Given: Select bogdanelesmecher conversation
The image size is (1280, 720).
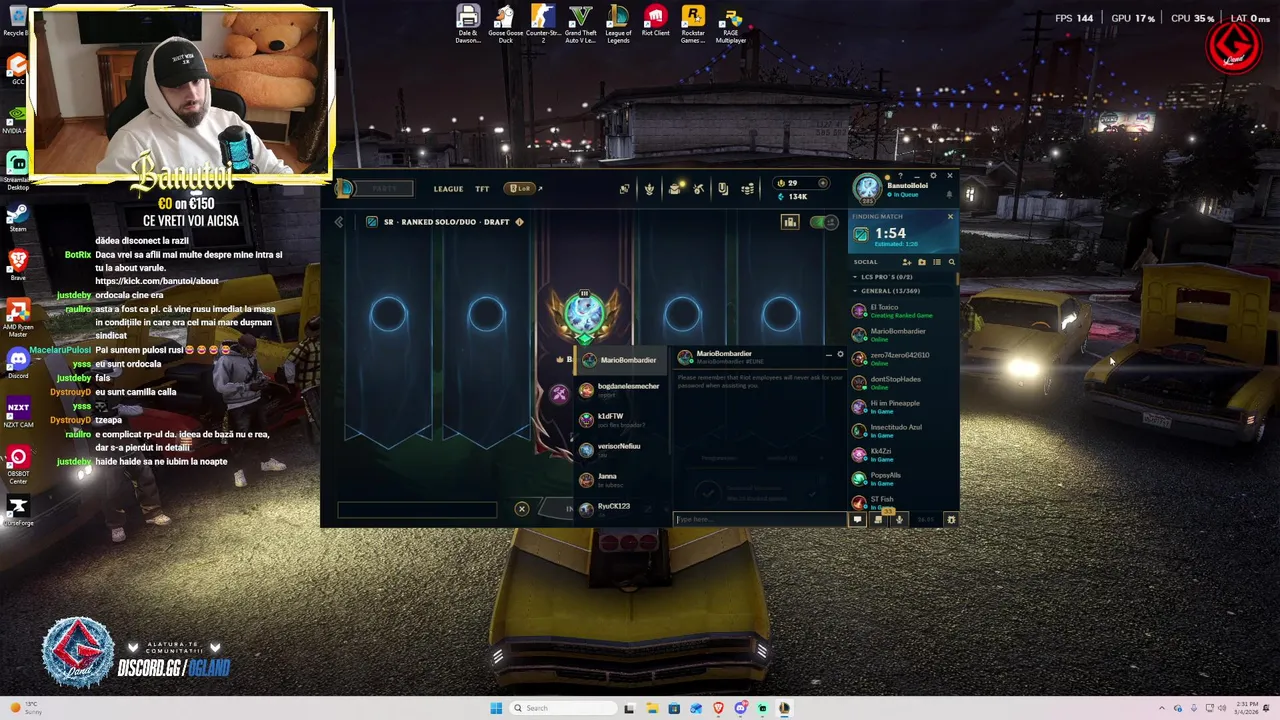Looking at the screenshot, I should click(x=620, y=390).
